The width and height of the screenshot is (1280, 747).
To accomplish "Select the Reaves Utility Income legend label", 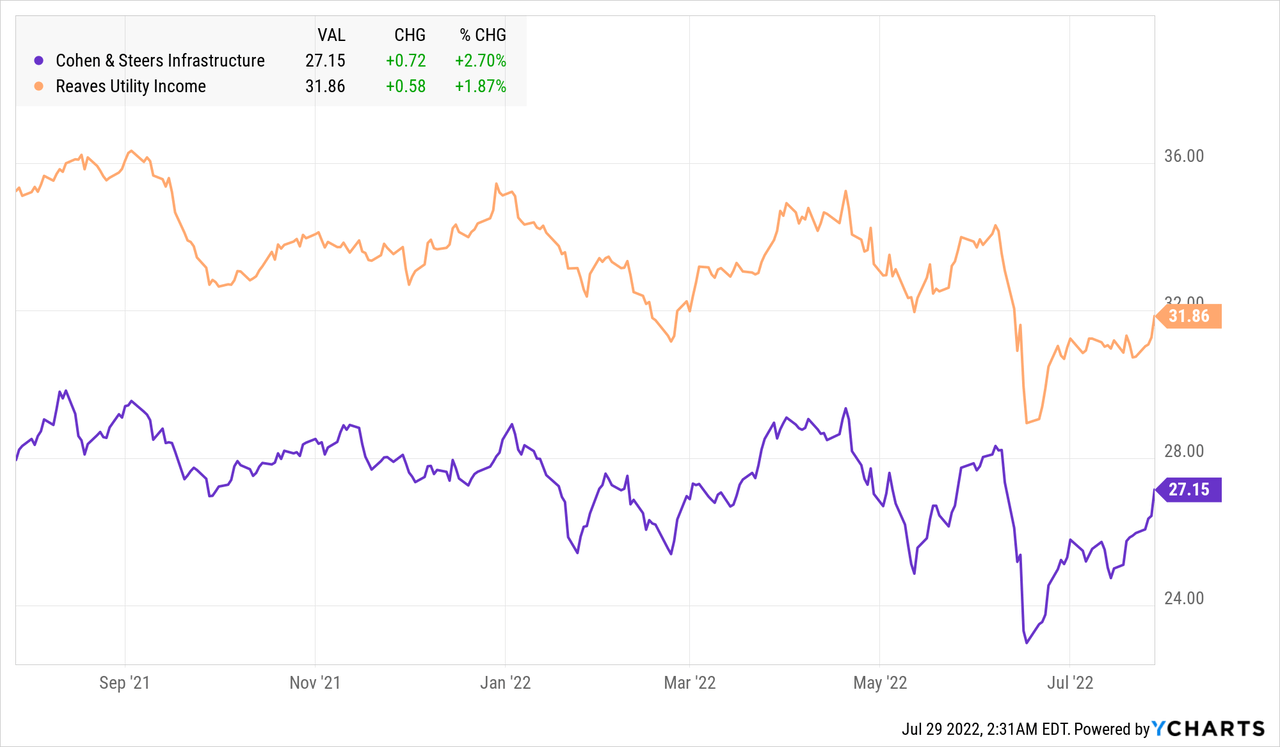I will point(131,87).
